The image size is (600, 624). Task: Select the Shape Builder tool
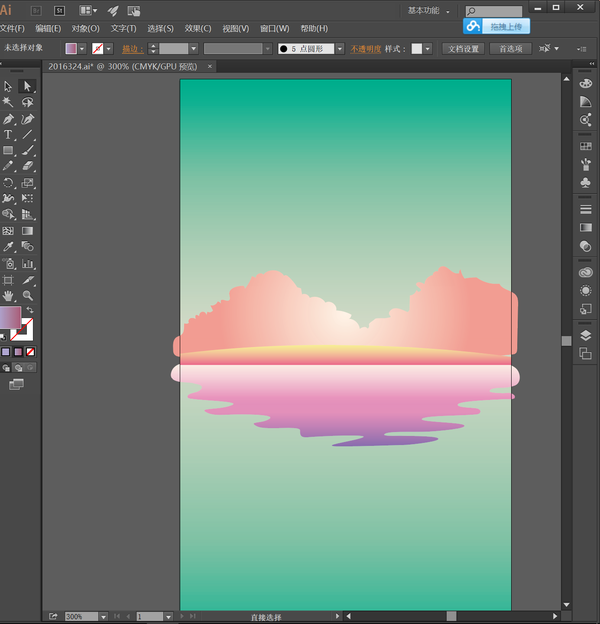(8, 214)
